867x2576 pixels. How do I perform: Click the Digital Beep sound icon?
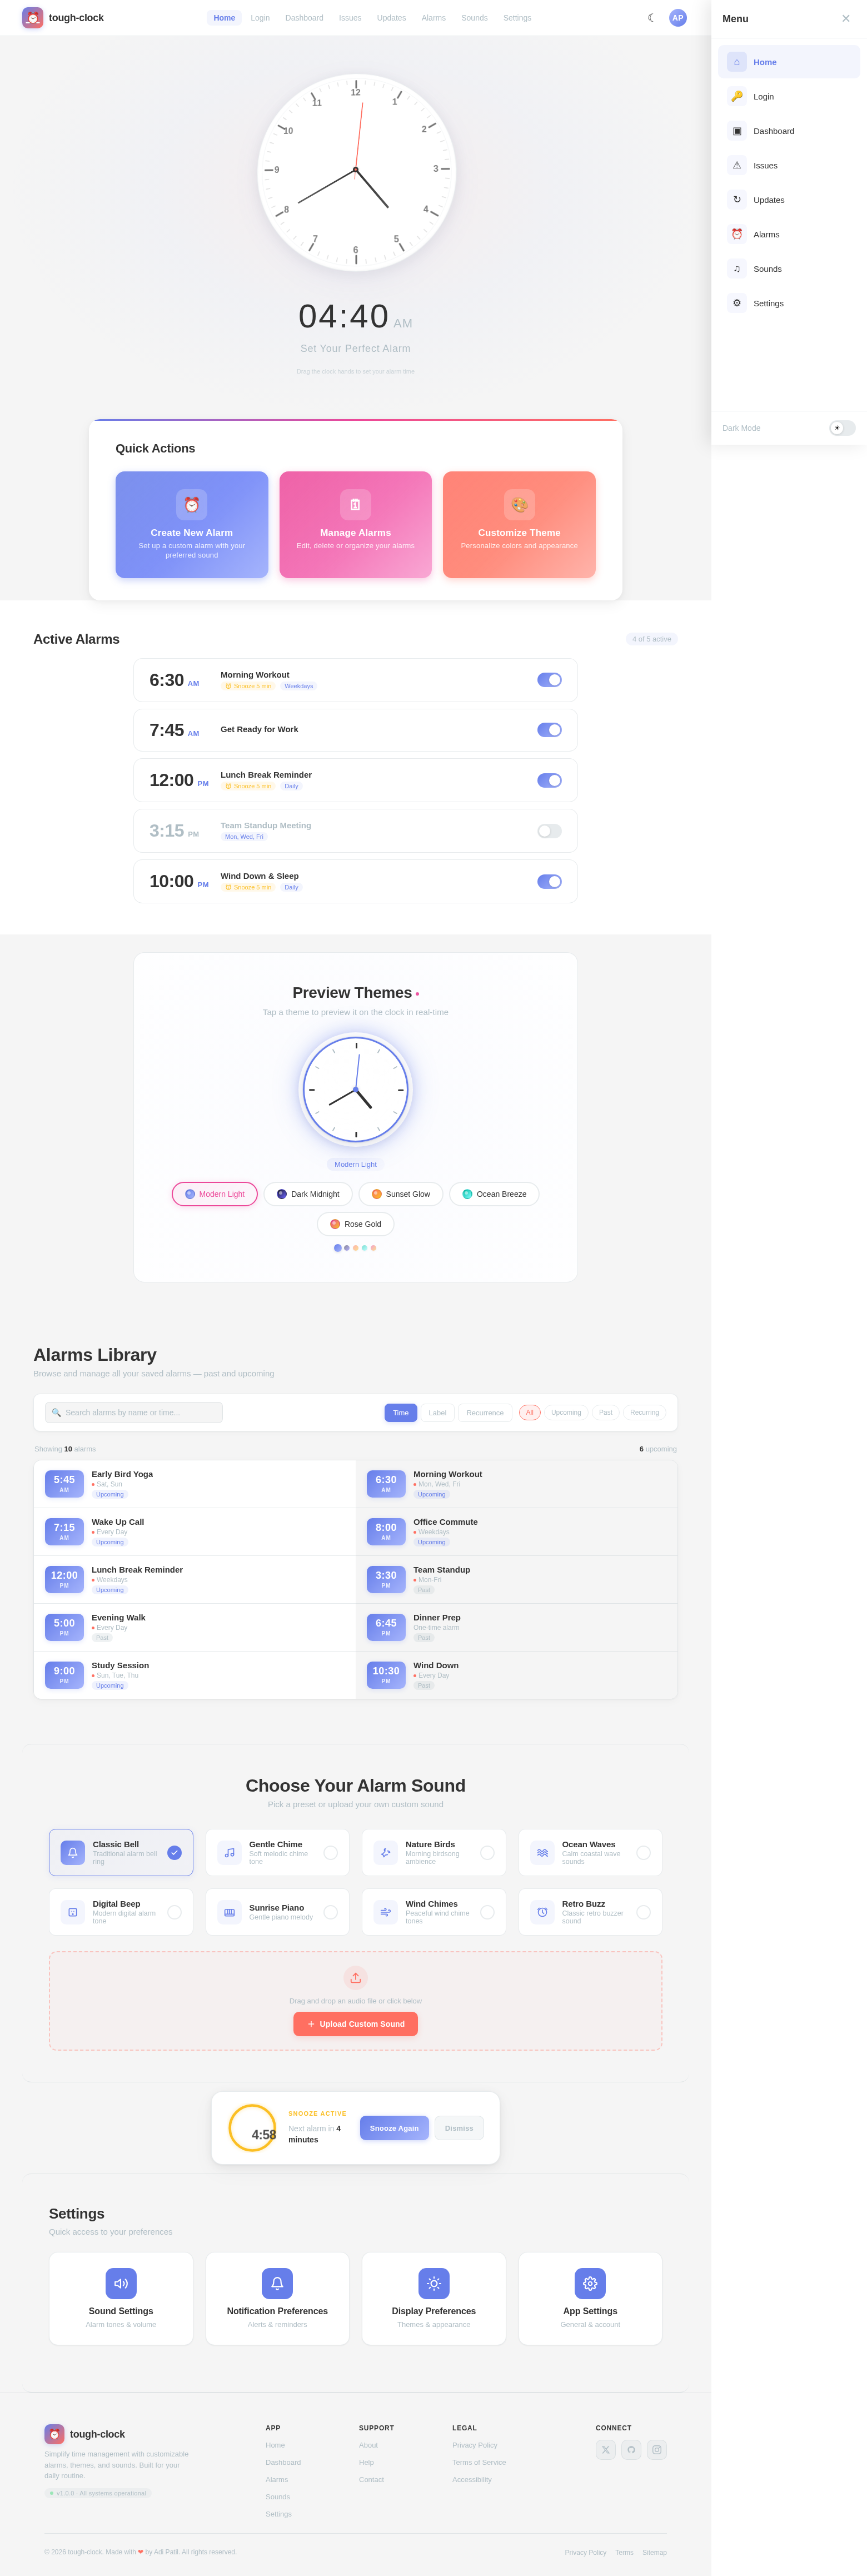click(73, 1913)
